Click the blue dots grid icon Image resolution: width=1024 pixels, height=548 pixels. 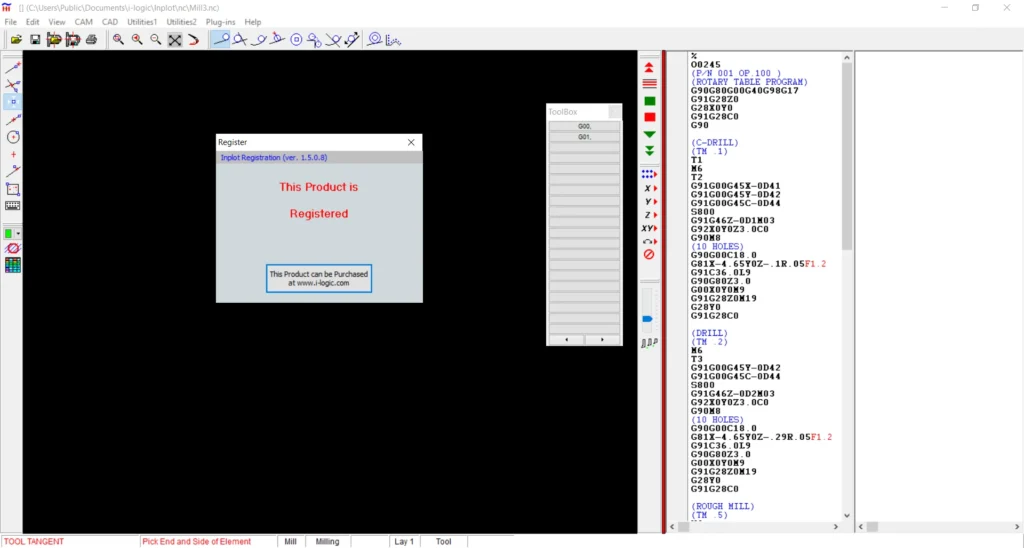point(649,174)
